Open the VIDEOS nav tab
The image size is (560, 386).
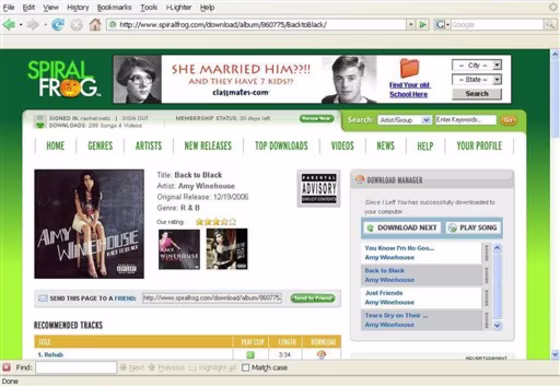tap(342, 146)
